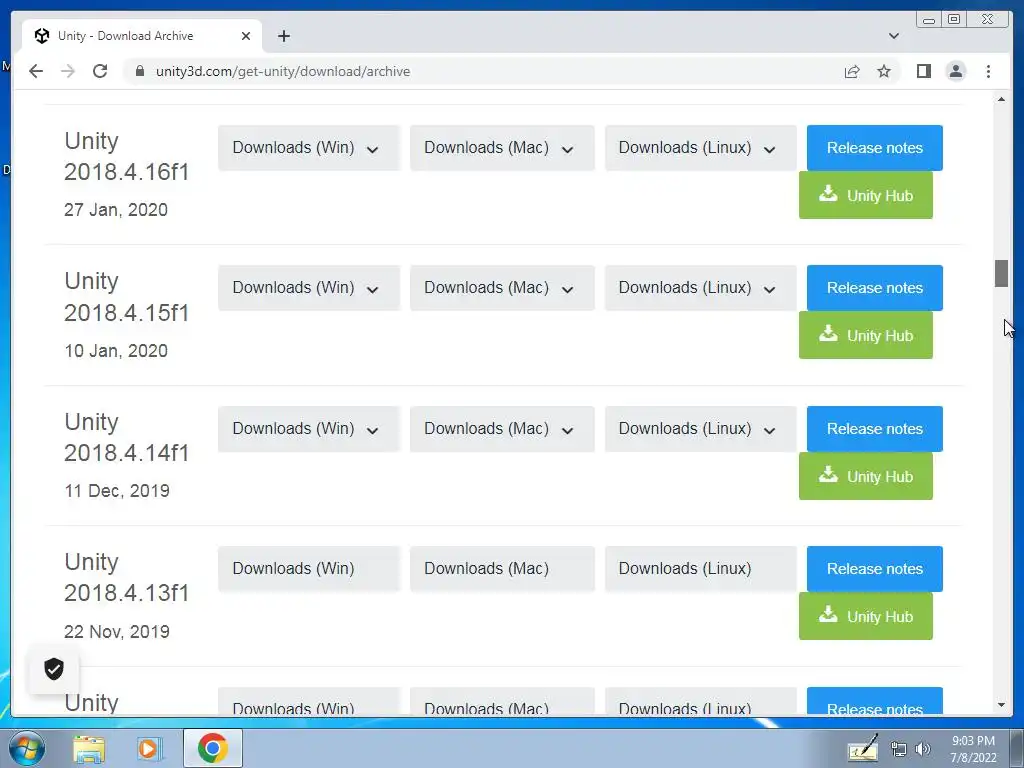
Task: Open the volume speaker tray icon
Action: 923,749
